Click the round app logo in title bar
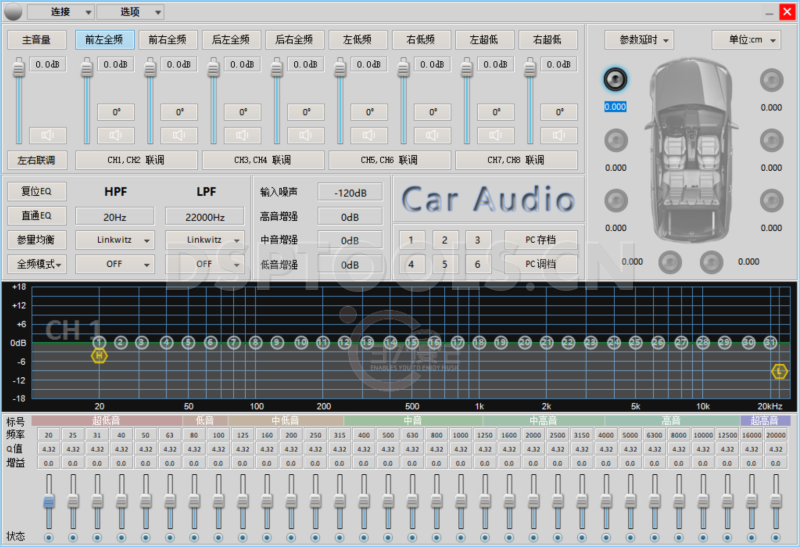Screen dimensions: 800x547 coord(13,12)
